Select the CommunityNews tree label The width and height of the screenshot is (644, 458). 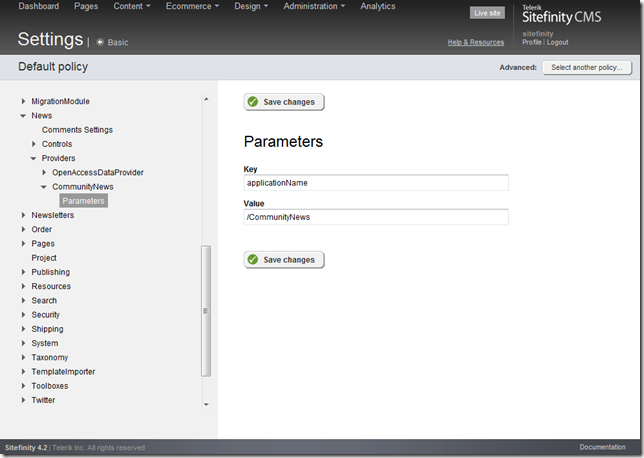83,187
